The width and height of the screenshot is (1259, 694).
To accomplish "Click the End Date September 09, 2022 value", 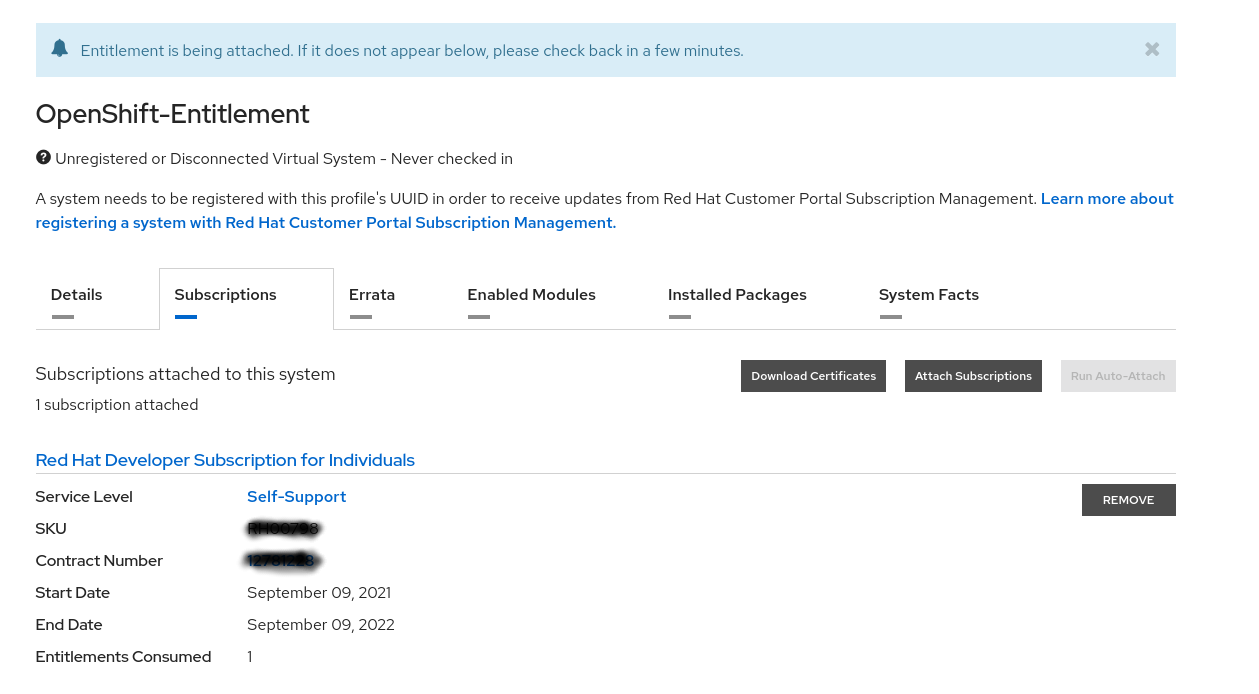I will coord(320,625).
